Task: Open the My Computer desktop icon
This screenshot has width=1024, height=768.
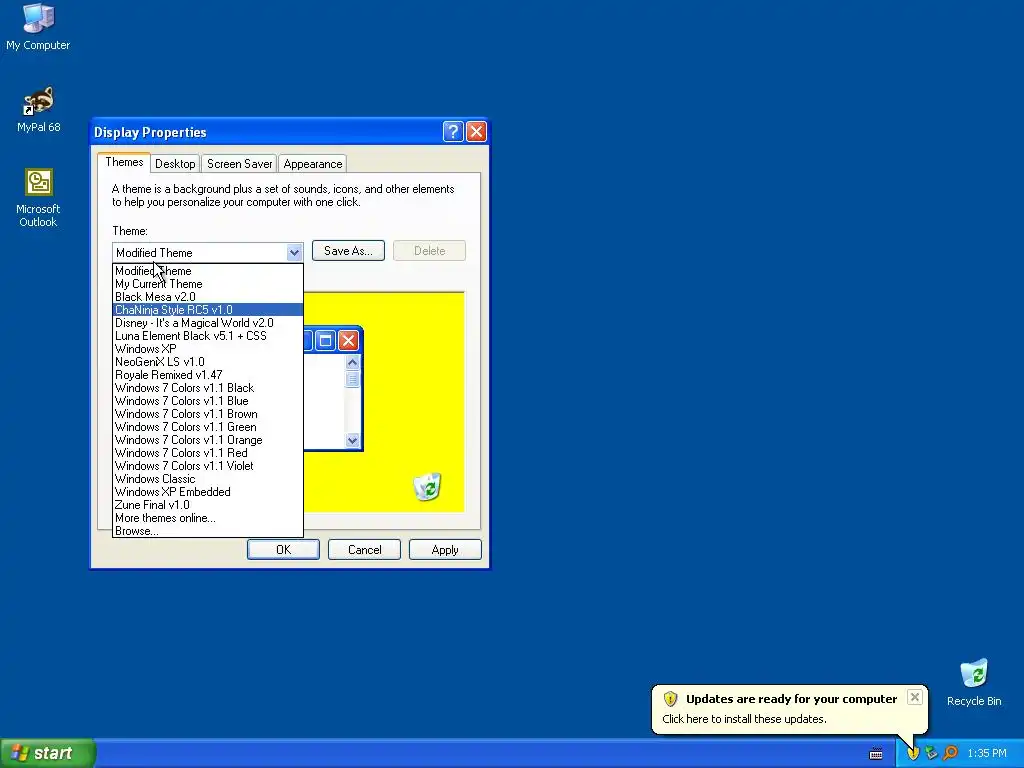Action: 38,27
